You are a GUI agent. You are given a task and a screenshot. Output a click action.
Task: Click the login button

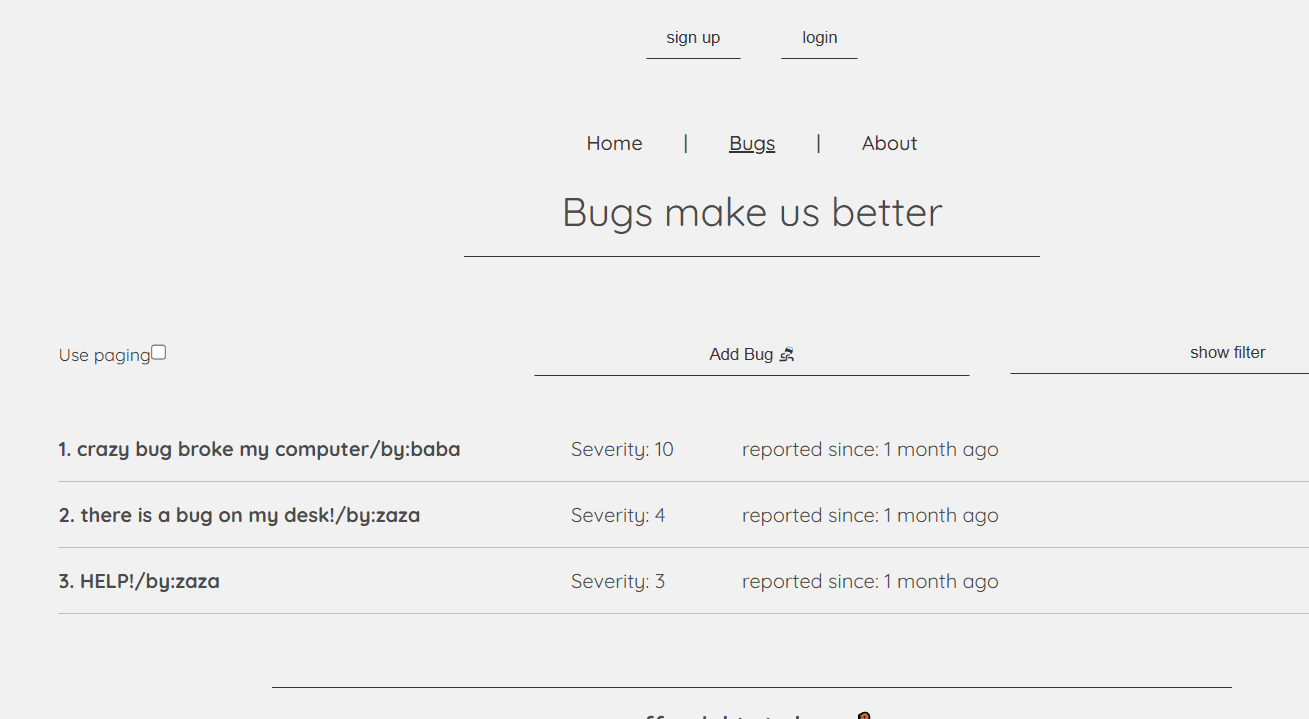pyautogui.click(x=819, y=37)
